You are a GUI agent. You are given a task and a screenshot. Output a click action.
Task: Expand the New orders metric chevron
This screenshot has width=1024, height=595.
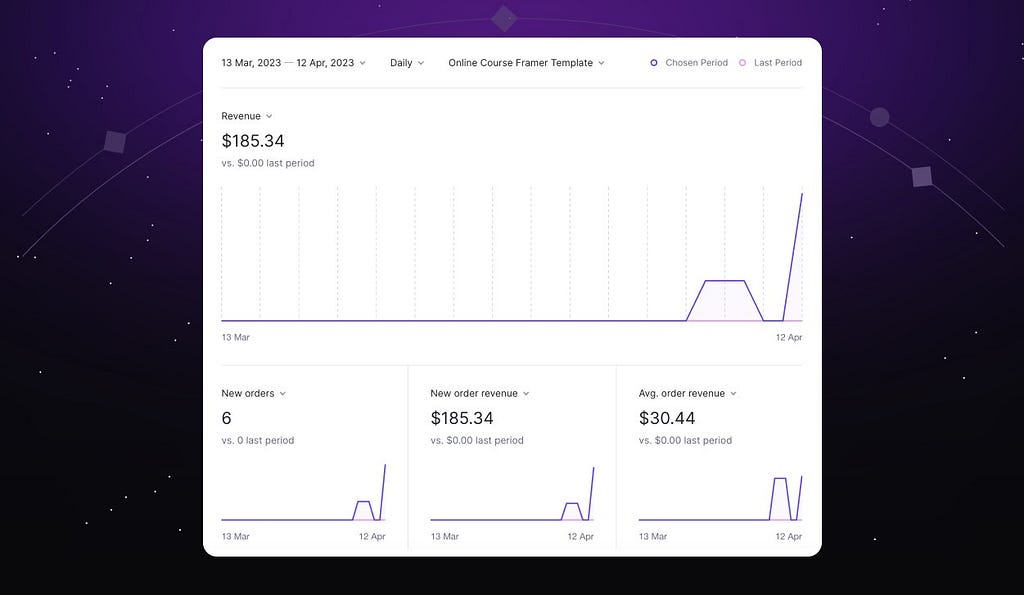pos(283,394)
